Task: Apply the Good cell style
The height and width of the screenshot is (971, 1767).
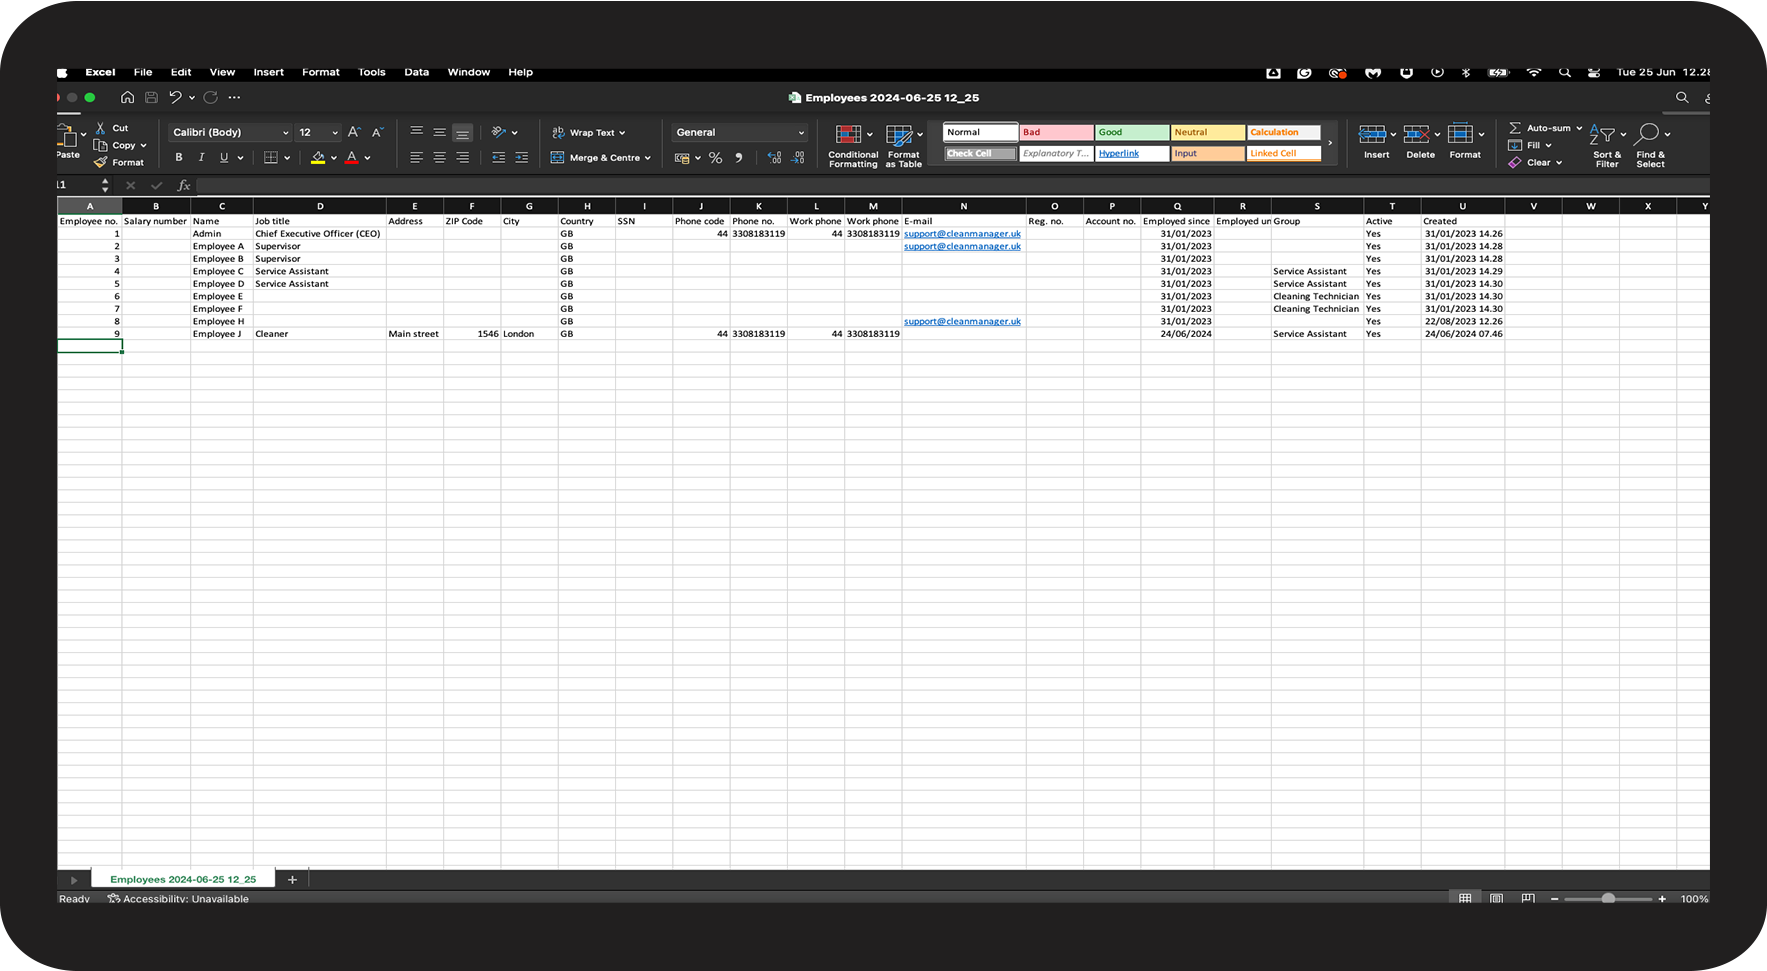Action: tap(1132, 132)
